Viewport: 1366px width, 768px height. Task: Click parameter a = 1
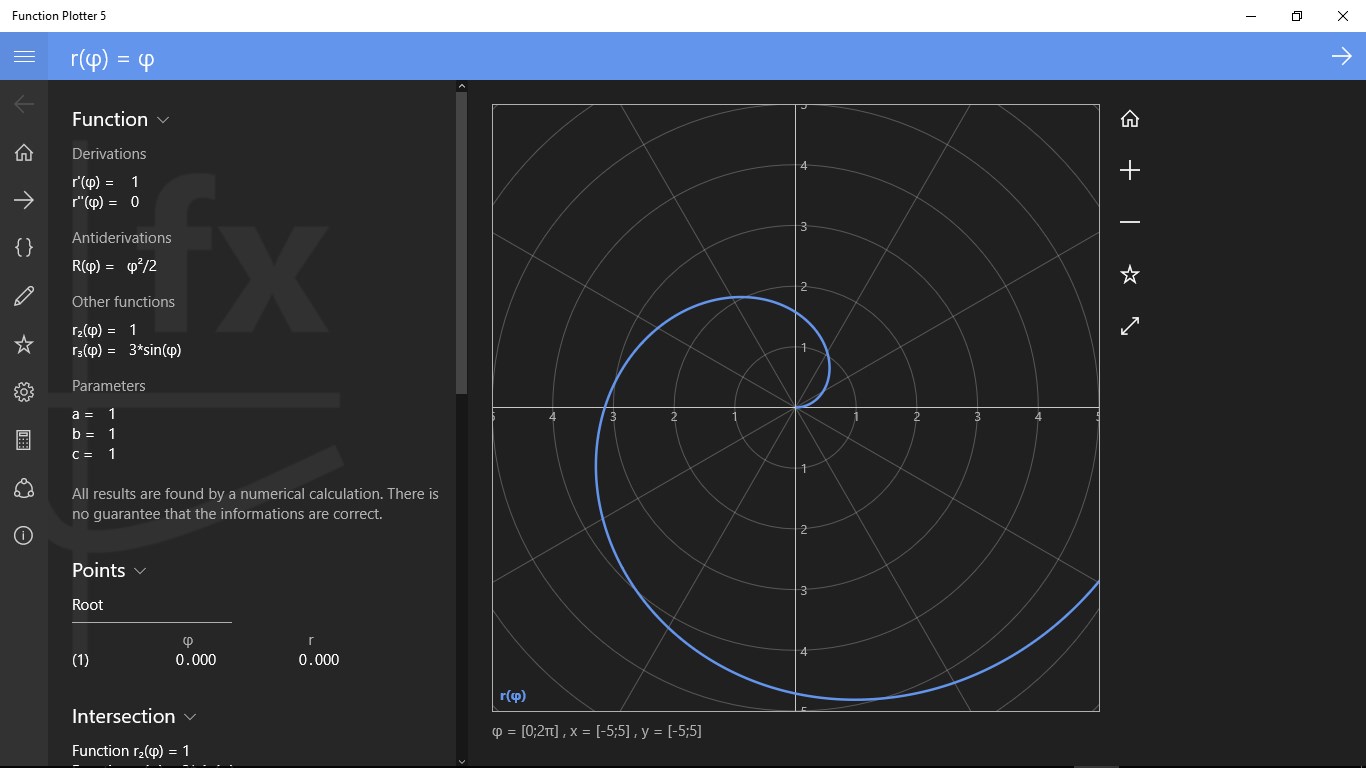click(94, 414)
